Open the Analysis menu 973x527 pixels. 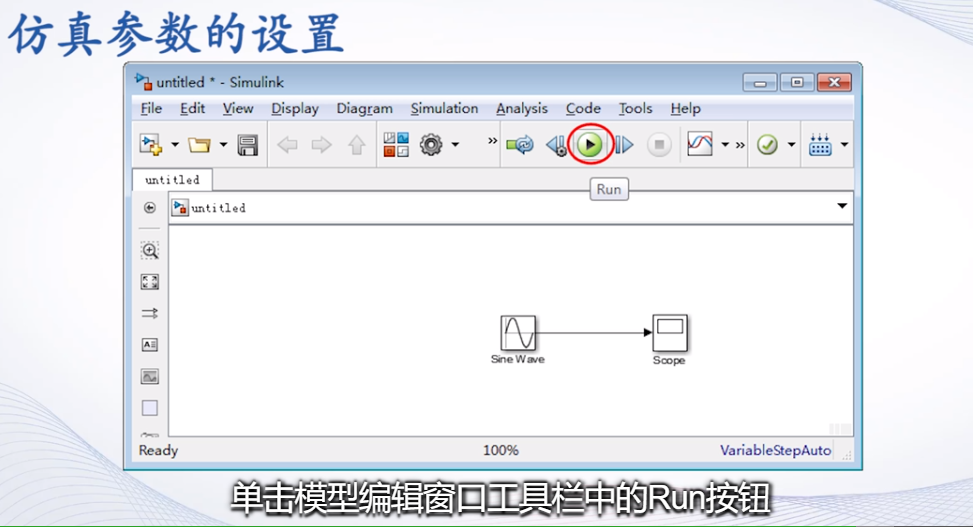coord(522,109)
